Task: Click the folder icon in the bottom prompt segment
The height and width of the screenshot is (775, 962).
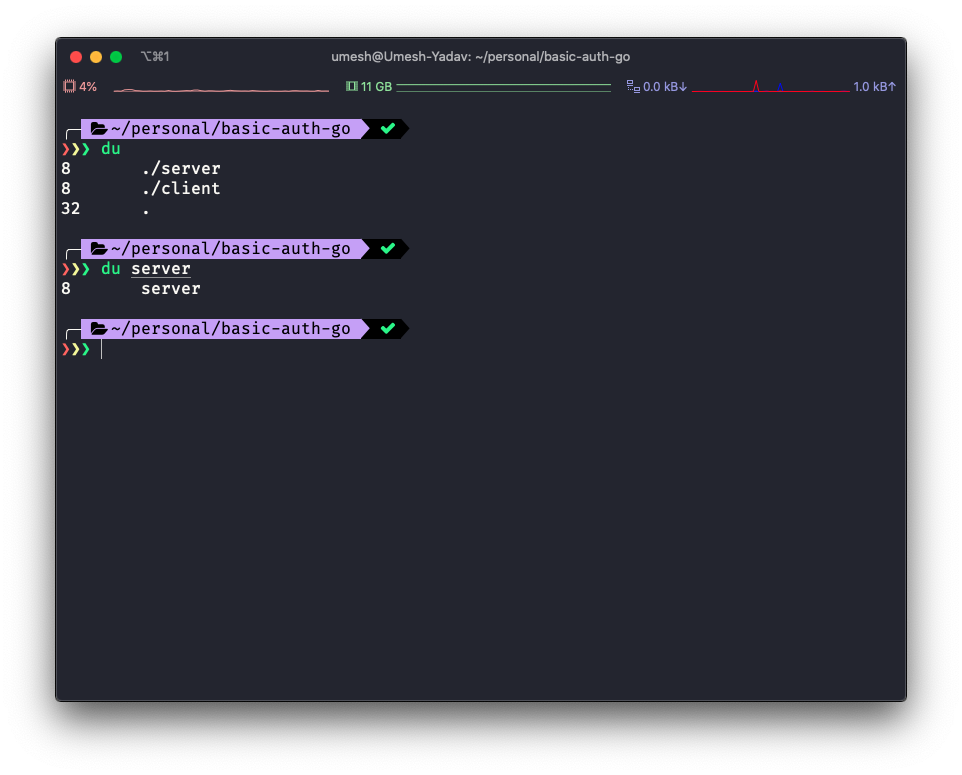Action: [x=97, y=328]
